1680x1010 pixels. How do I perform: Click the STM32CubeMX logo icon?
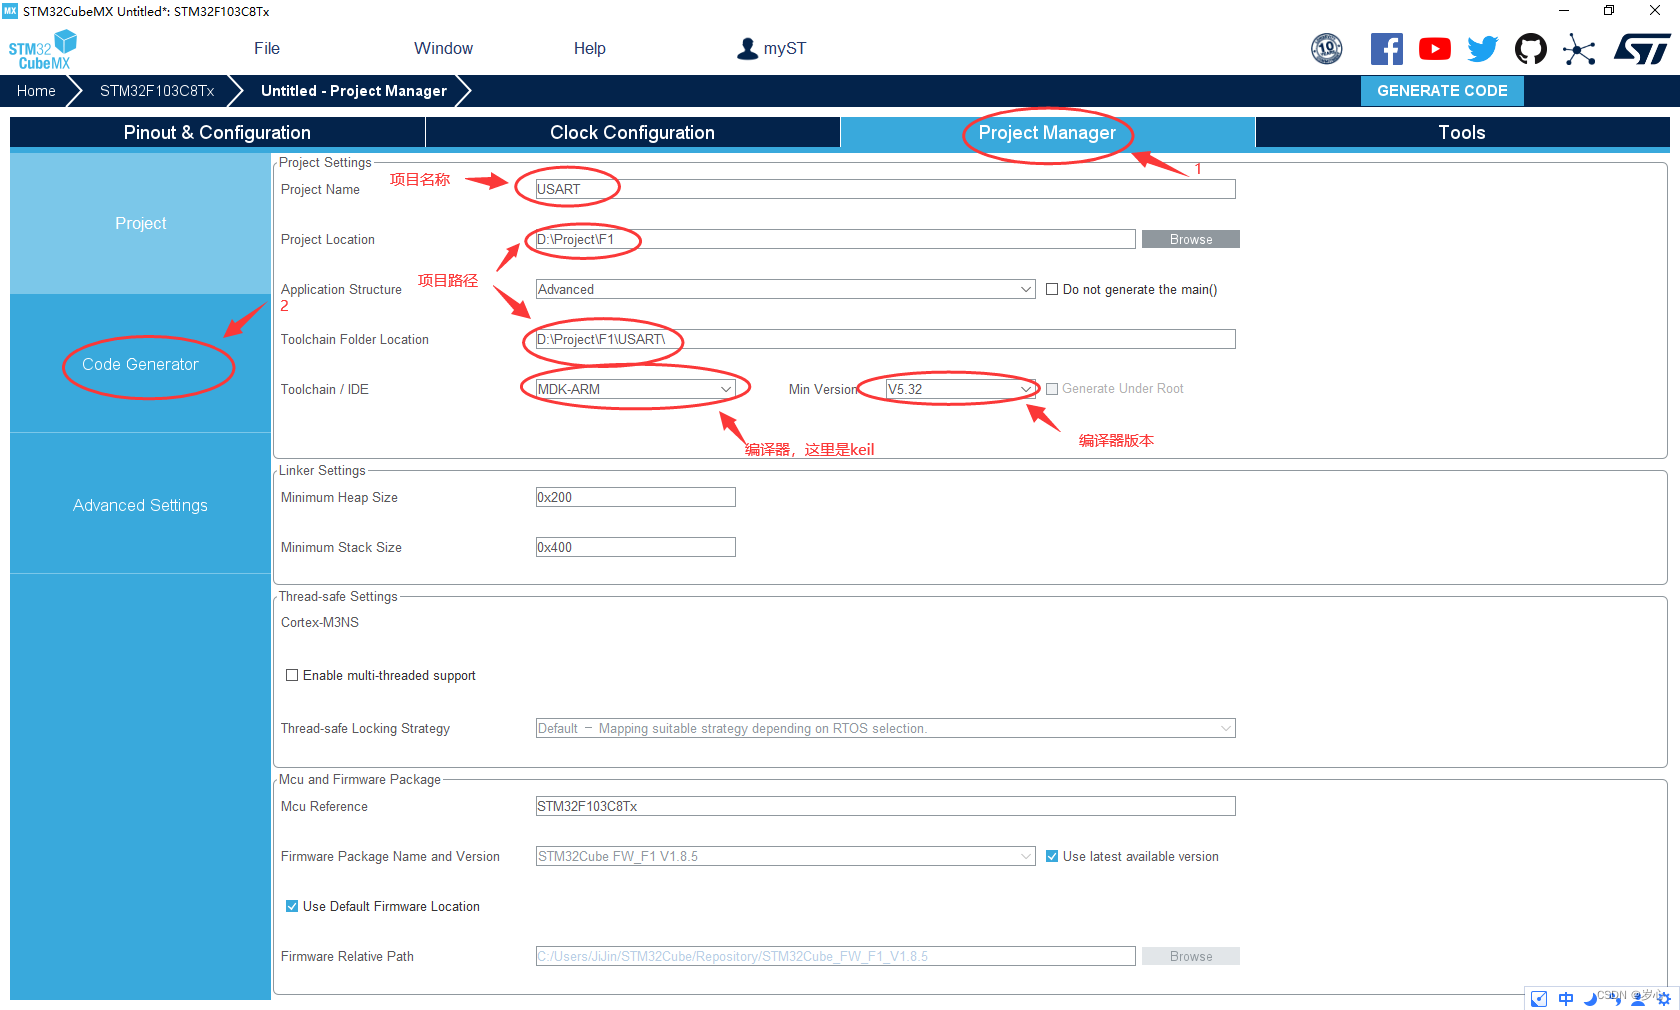[43, 50]
